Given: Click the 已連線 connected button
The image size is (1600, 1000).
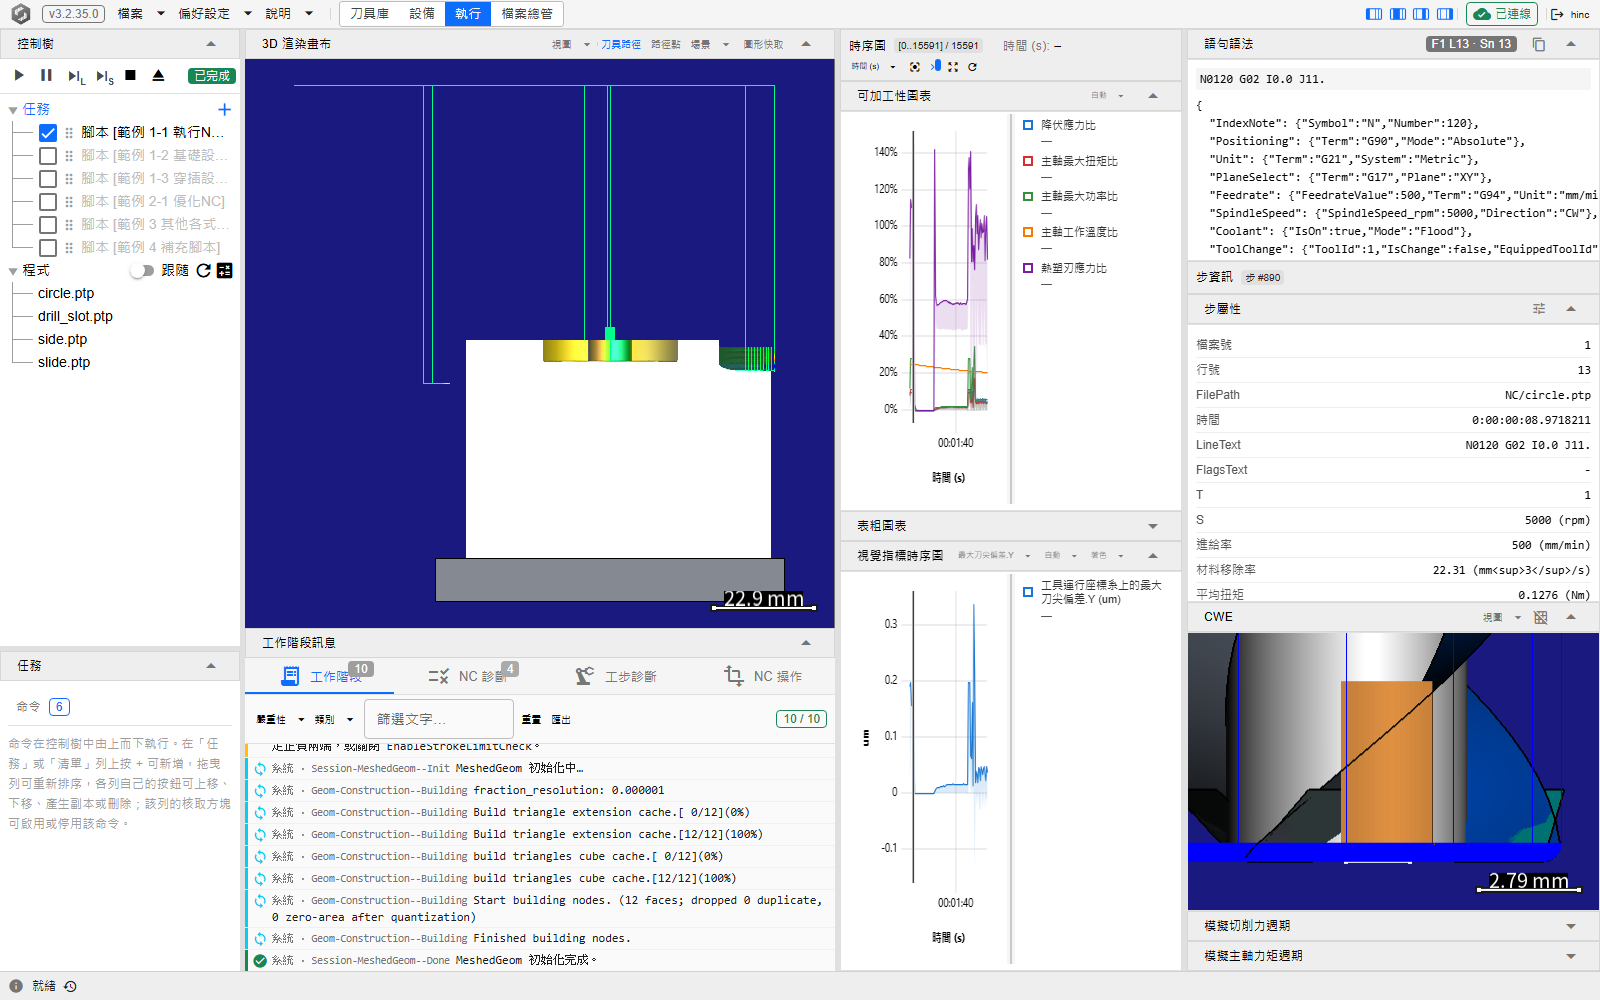Looking at the screenshot, I should tap(1502, 14).
